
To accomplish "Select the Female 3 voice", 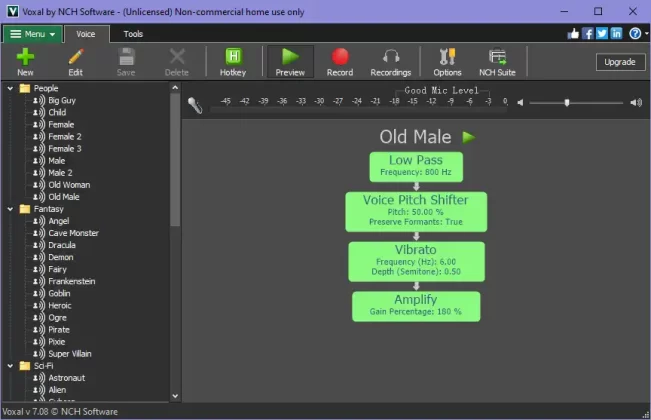I will [x=65, y=149].
